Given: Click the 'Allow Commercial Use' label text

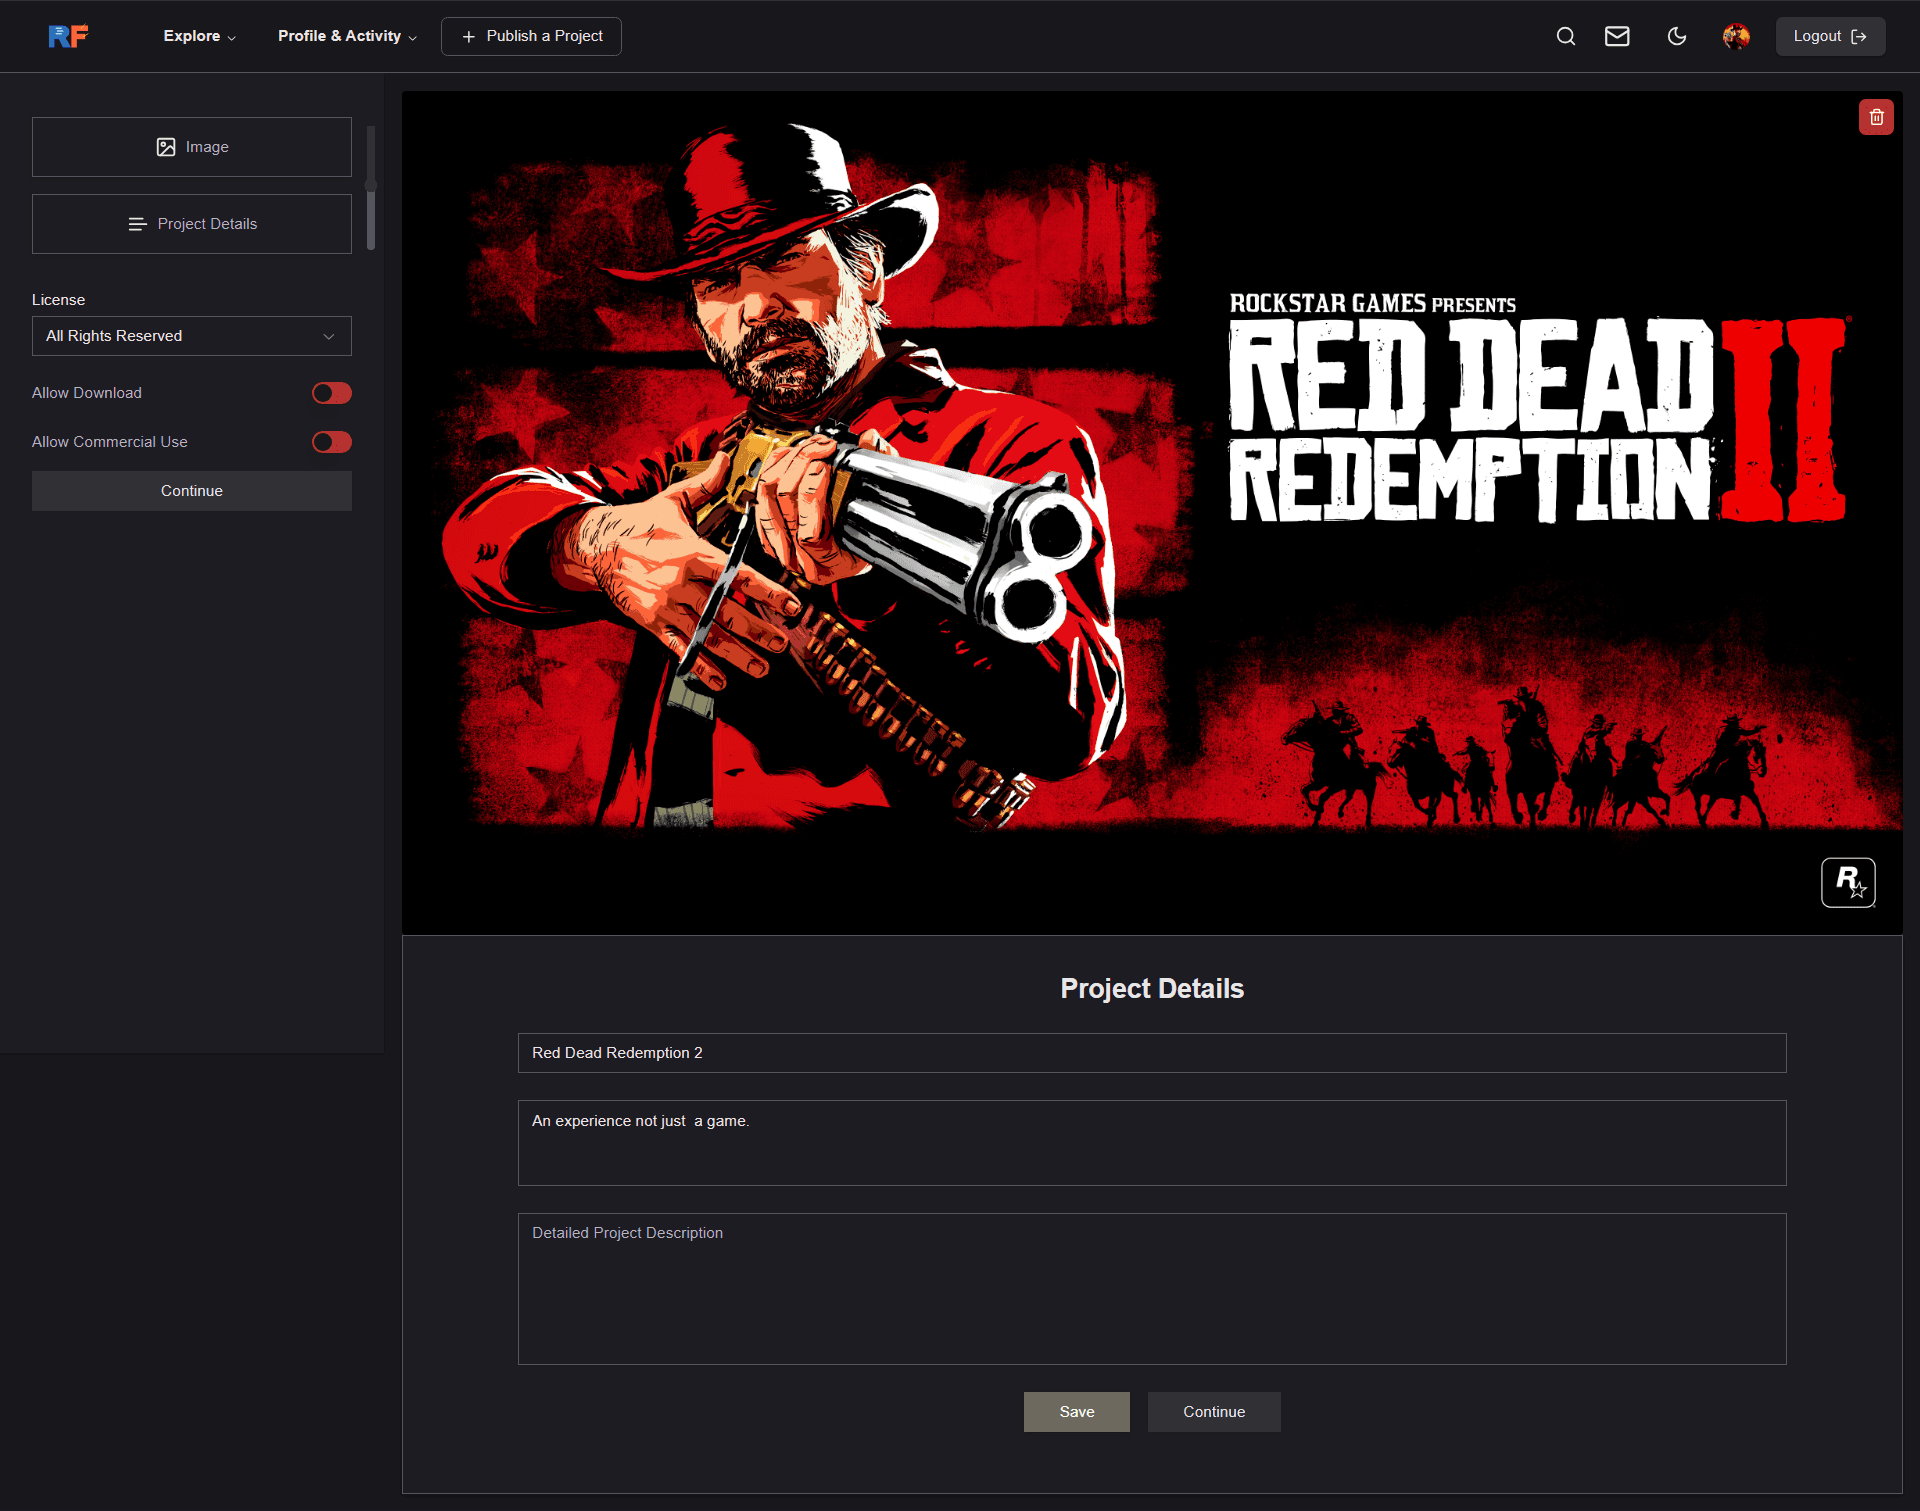Looking at the screenshot, I should 110,442.
